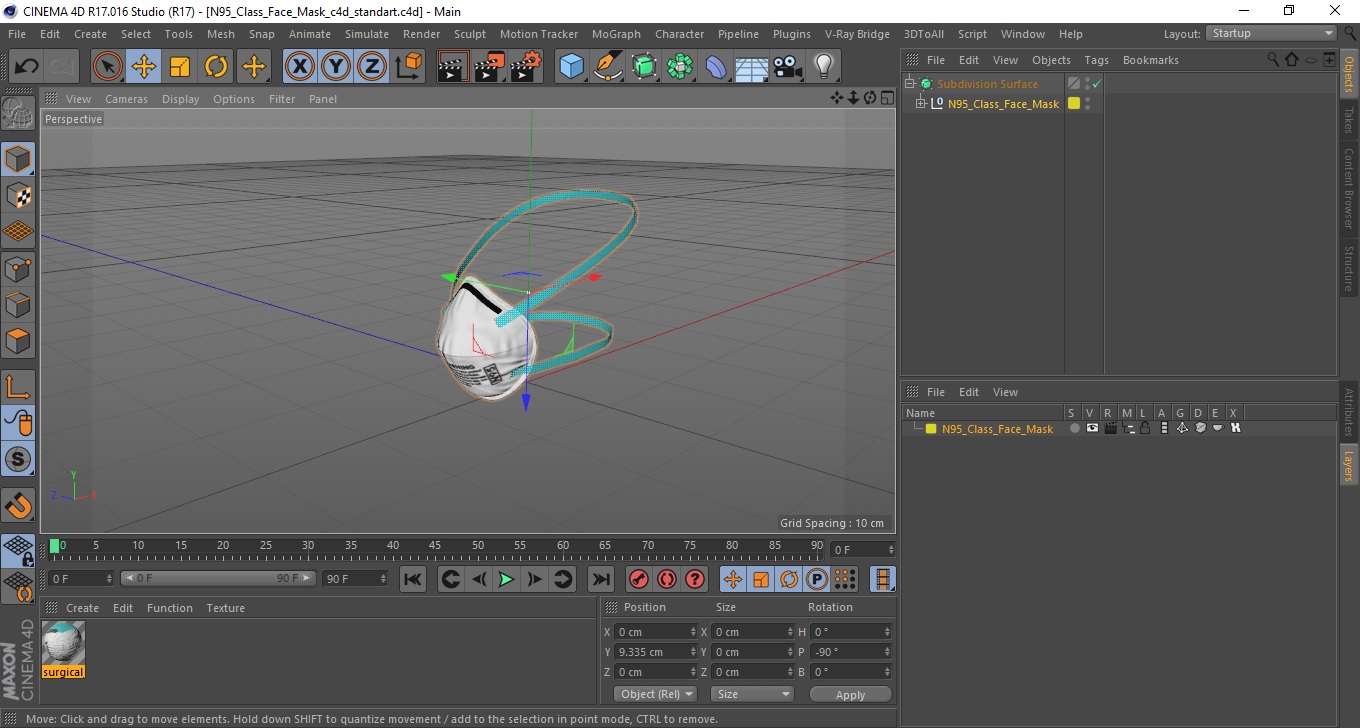Click the Camera object icon

point(788,67)
